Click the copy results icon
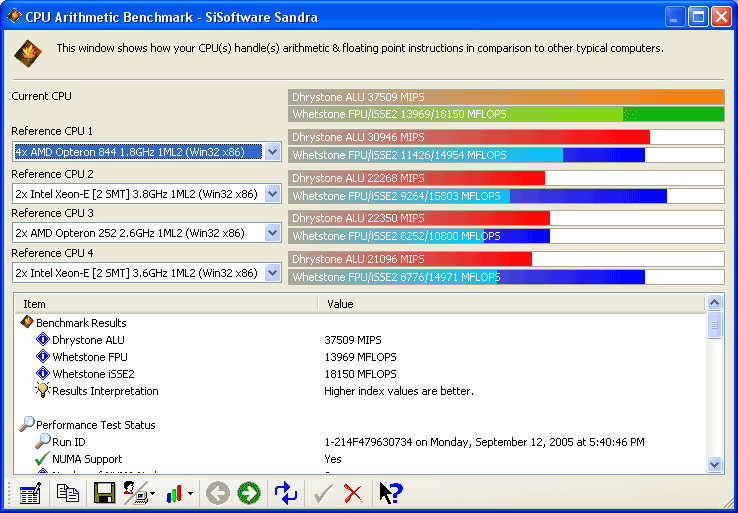 [x=68, y=493]
